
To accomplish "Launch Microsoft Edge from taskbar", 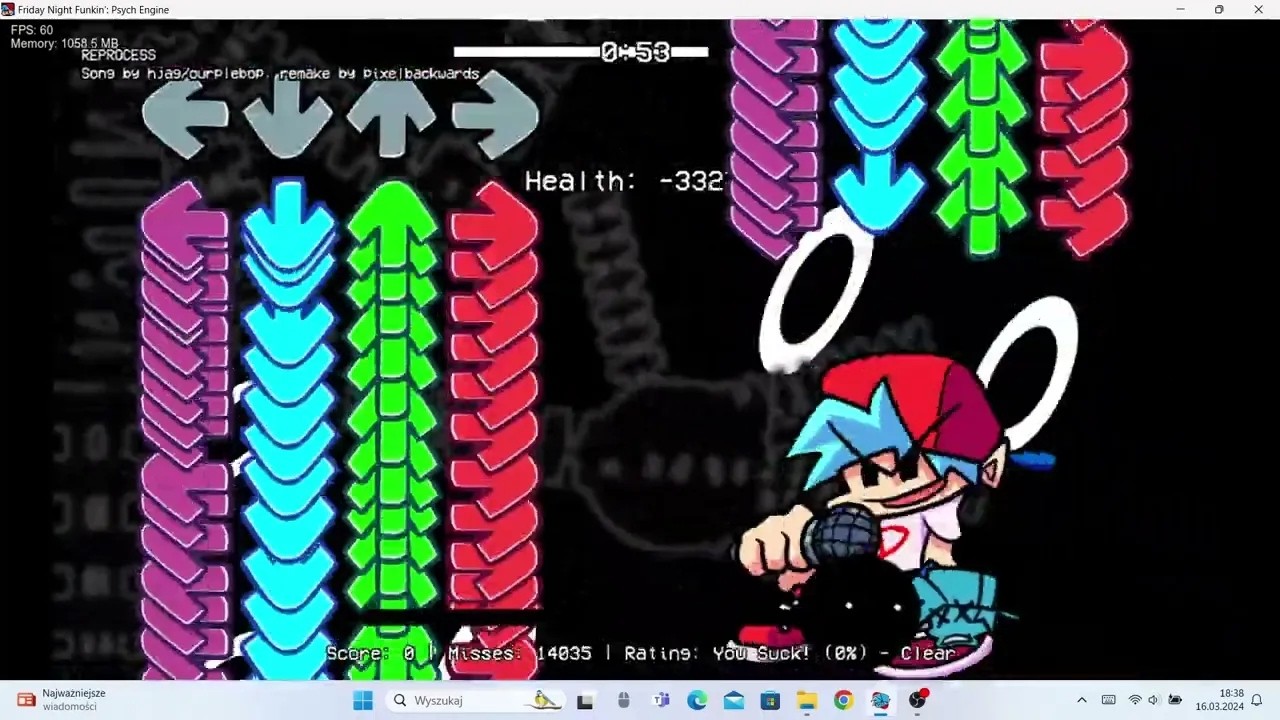I will [x=697, y=700].
